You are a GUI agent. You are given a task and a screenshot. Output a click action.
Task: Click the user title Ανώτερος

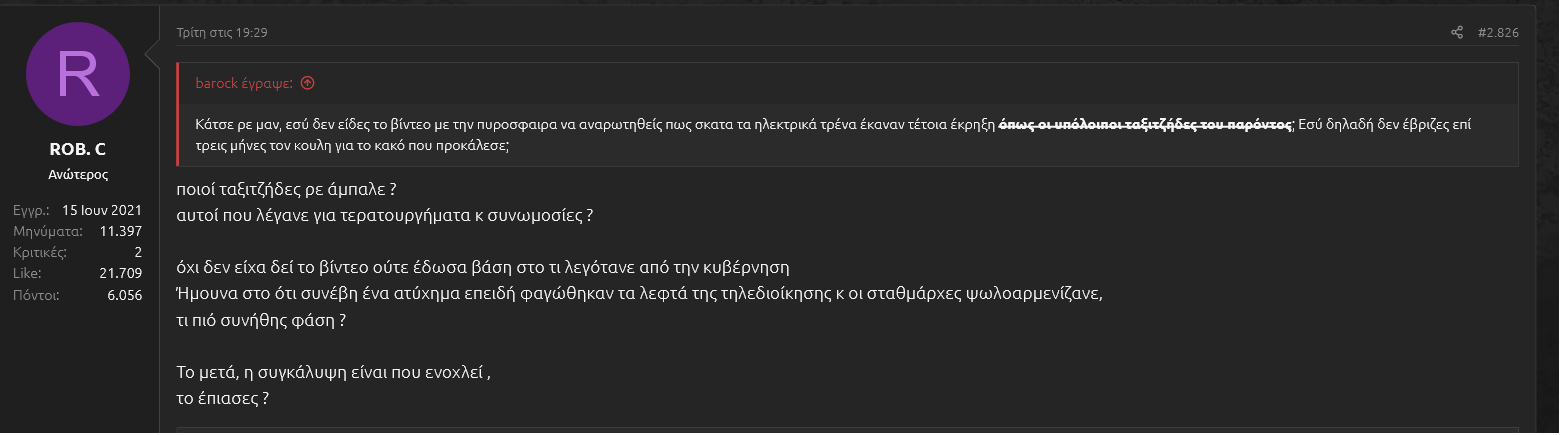pos(77,174)
